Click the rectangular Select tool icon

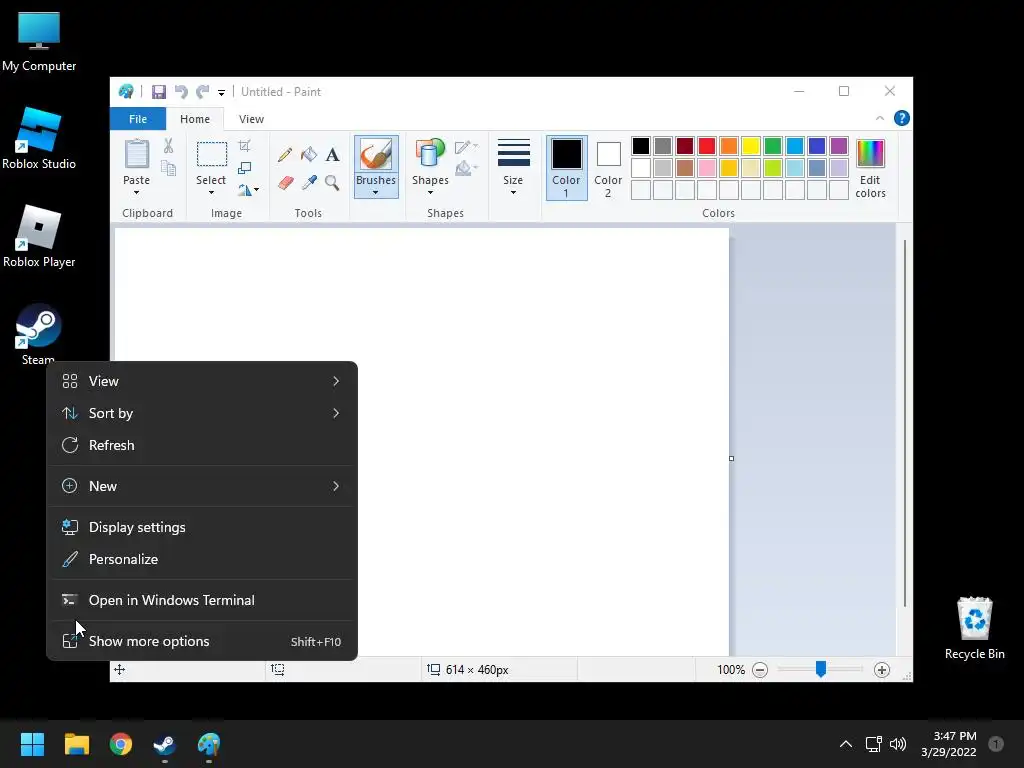(x=212, y=154)
